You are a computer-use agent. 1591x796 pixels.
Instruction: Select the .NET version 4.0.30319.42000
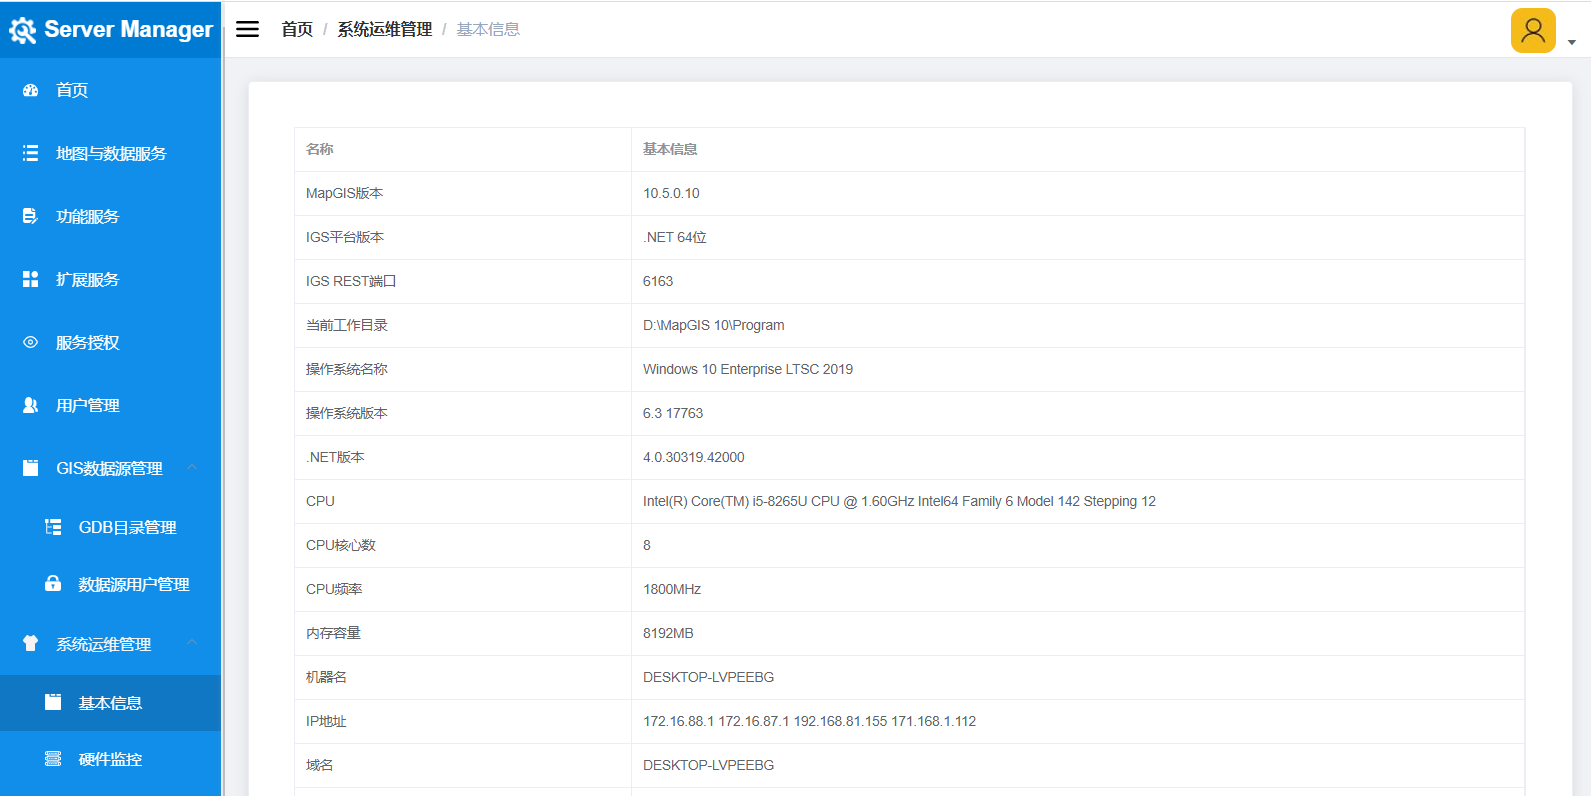point(694,457)
